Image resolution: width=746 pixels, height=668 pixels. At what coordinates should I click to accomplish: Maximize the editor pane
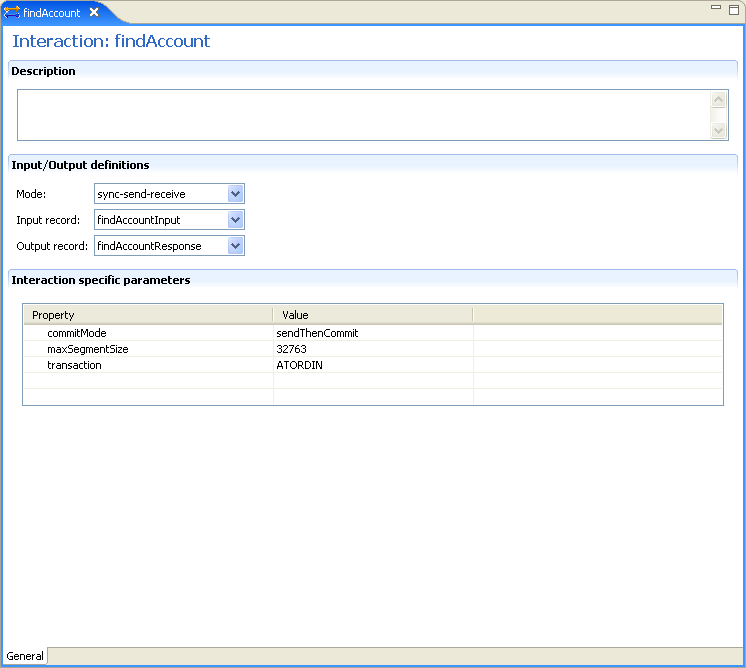[x=734, y=10]
